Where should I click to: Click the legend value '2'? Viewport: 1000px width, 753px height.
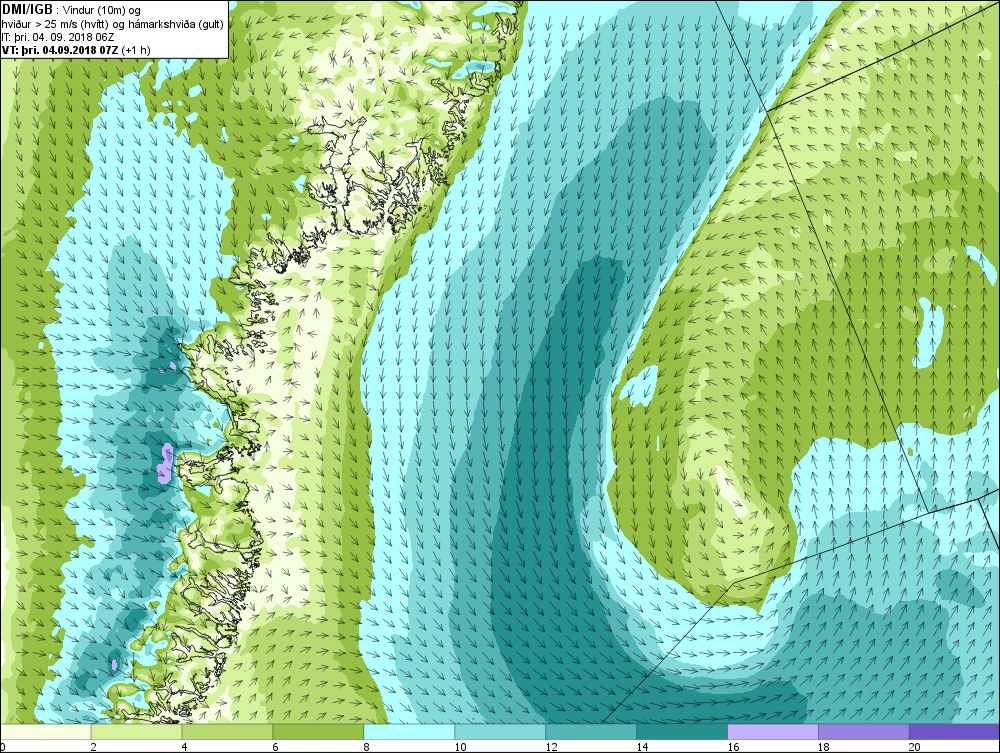[94, 747]
